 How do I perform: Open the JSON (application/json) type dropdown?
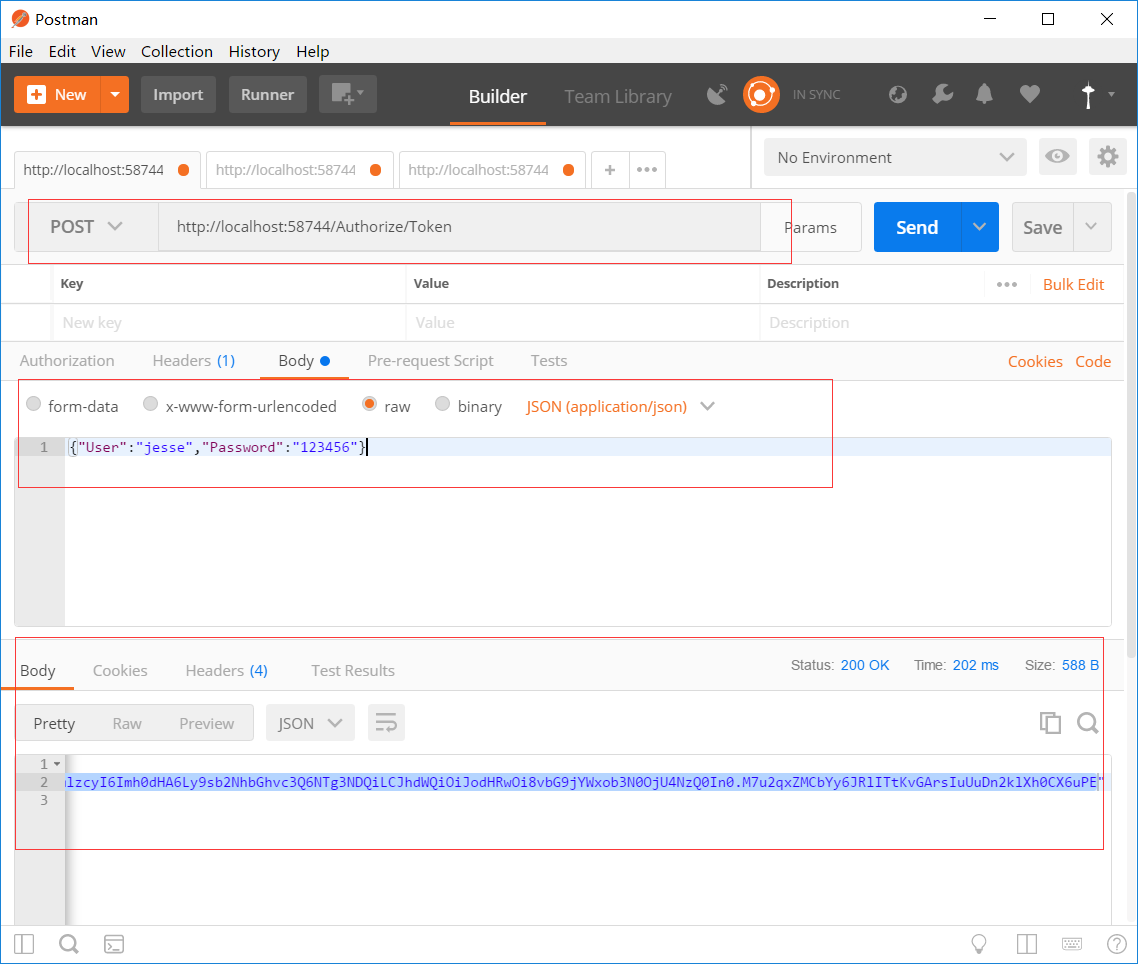(x=621, y=407)
